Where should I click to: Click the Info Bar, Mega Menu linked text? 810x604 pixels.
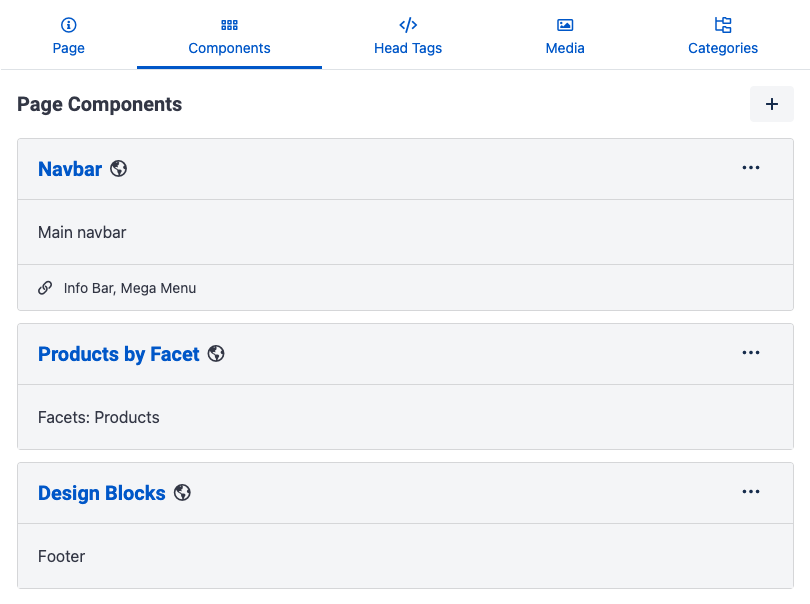pos(130,288)
